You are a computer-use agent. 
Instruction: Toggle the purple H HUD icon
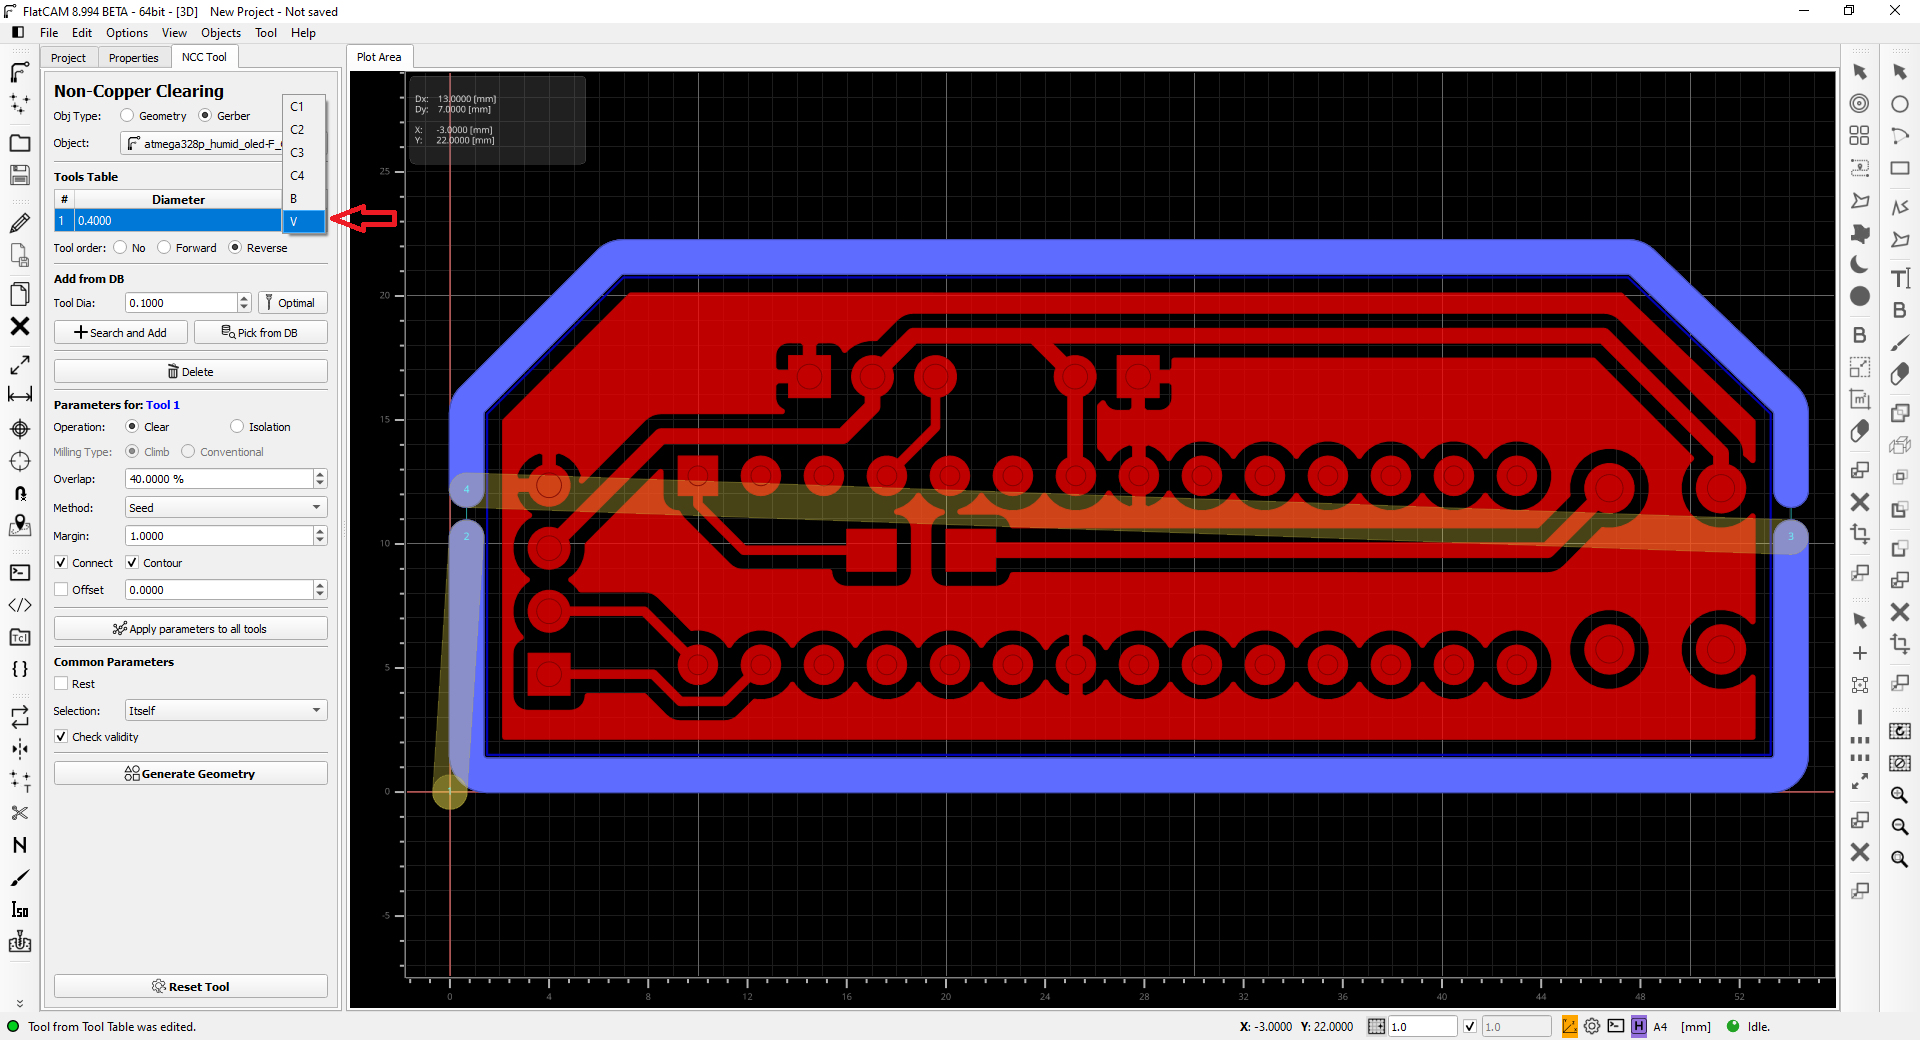pyautogui.click(x=1638, y=1026)
